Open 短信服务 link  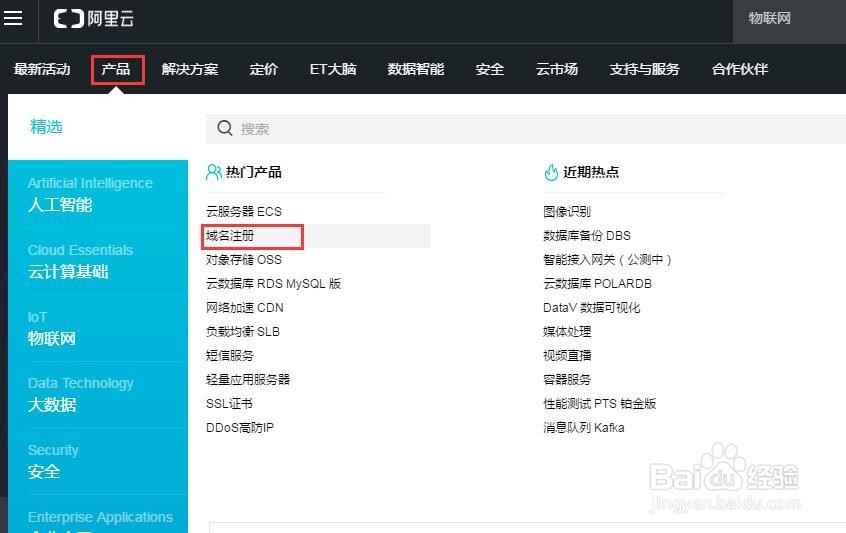click(230, 356)
